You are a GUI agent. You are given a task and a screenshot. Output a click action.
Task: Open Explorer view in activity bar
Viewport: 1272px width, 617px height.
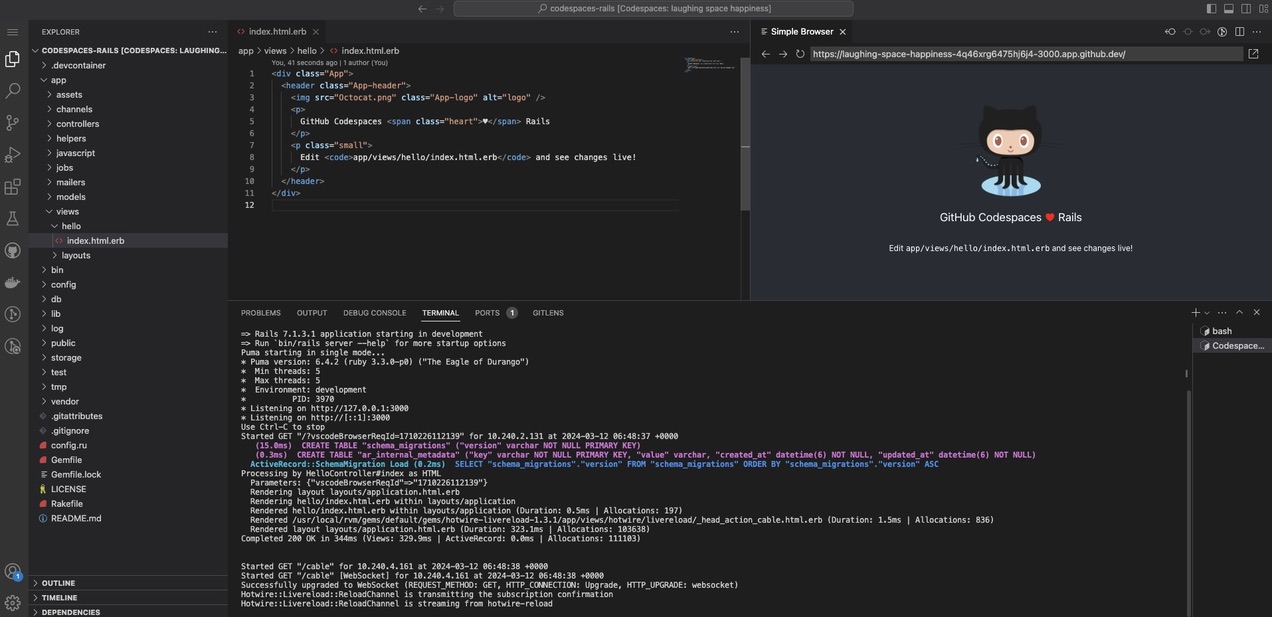click(13, 59)
